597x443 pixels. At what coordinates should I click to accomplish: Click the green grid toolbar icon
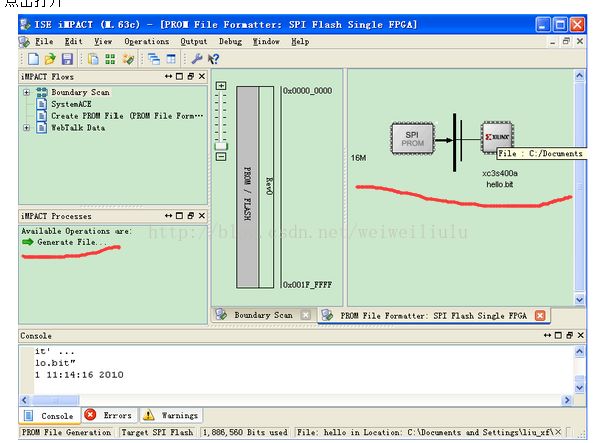coord(110,59)
